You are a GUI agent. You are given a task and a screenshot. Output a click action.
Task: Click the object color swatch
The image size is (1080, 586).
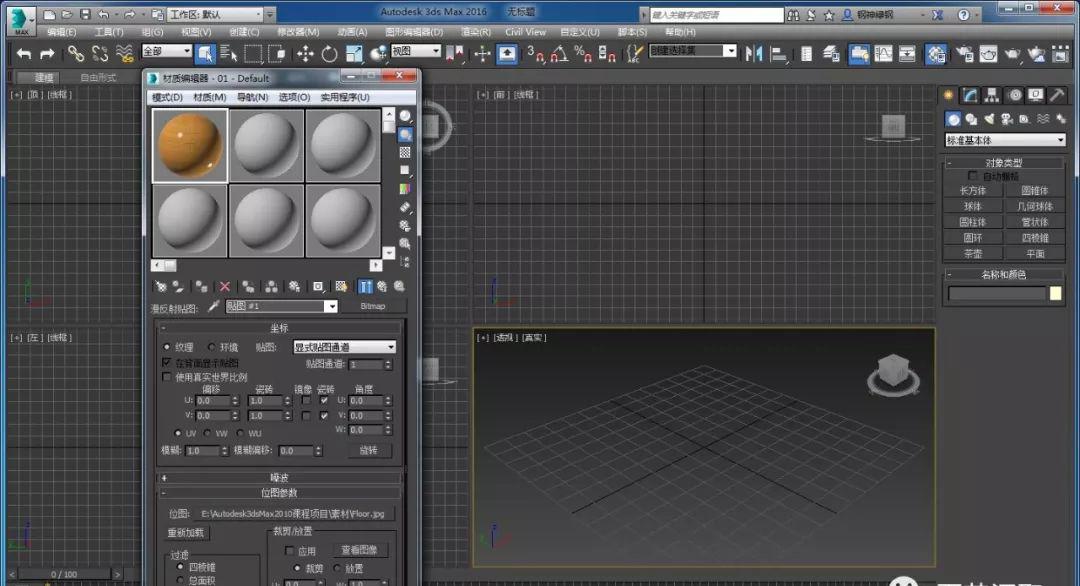click(1055, 294)
